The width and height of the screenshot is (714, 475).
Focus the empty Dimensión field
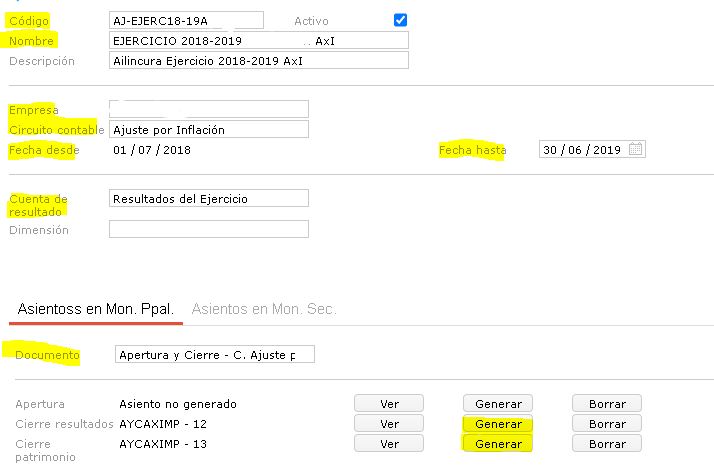pyautogui.click(x=208, y=230)
